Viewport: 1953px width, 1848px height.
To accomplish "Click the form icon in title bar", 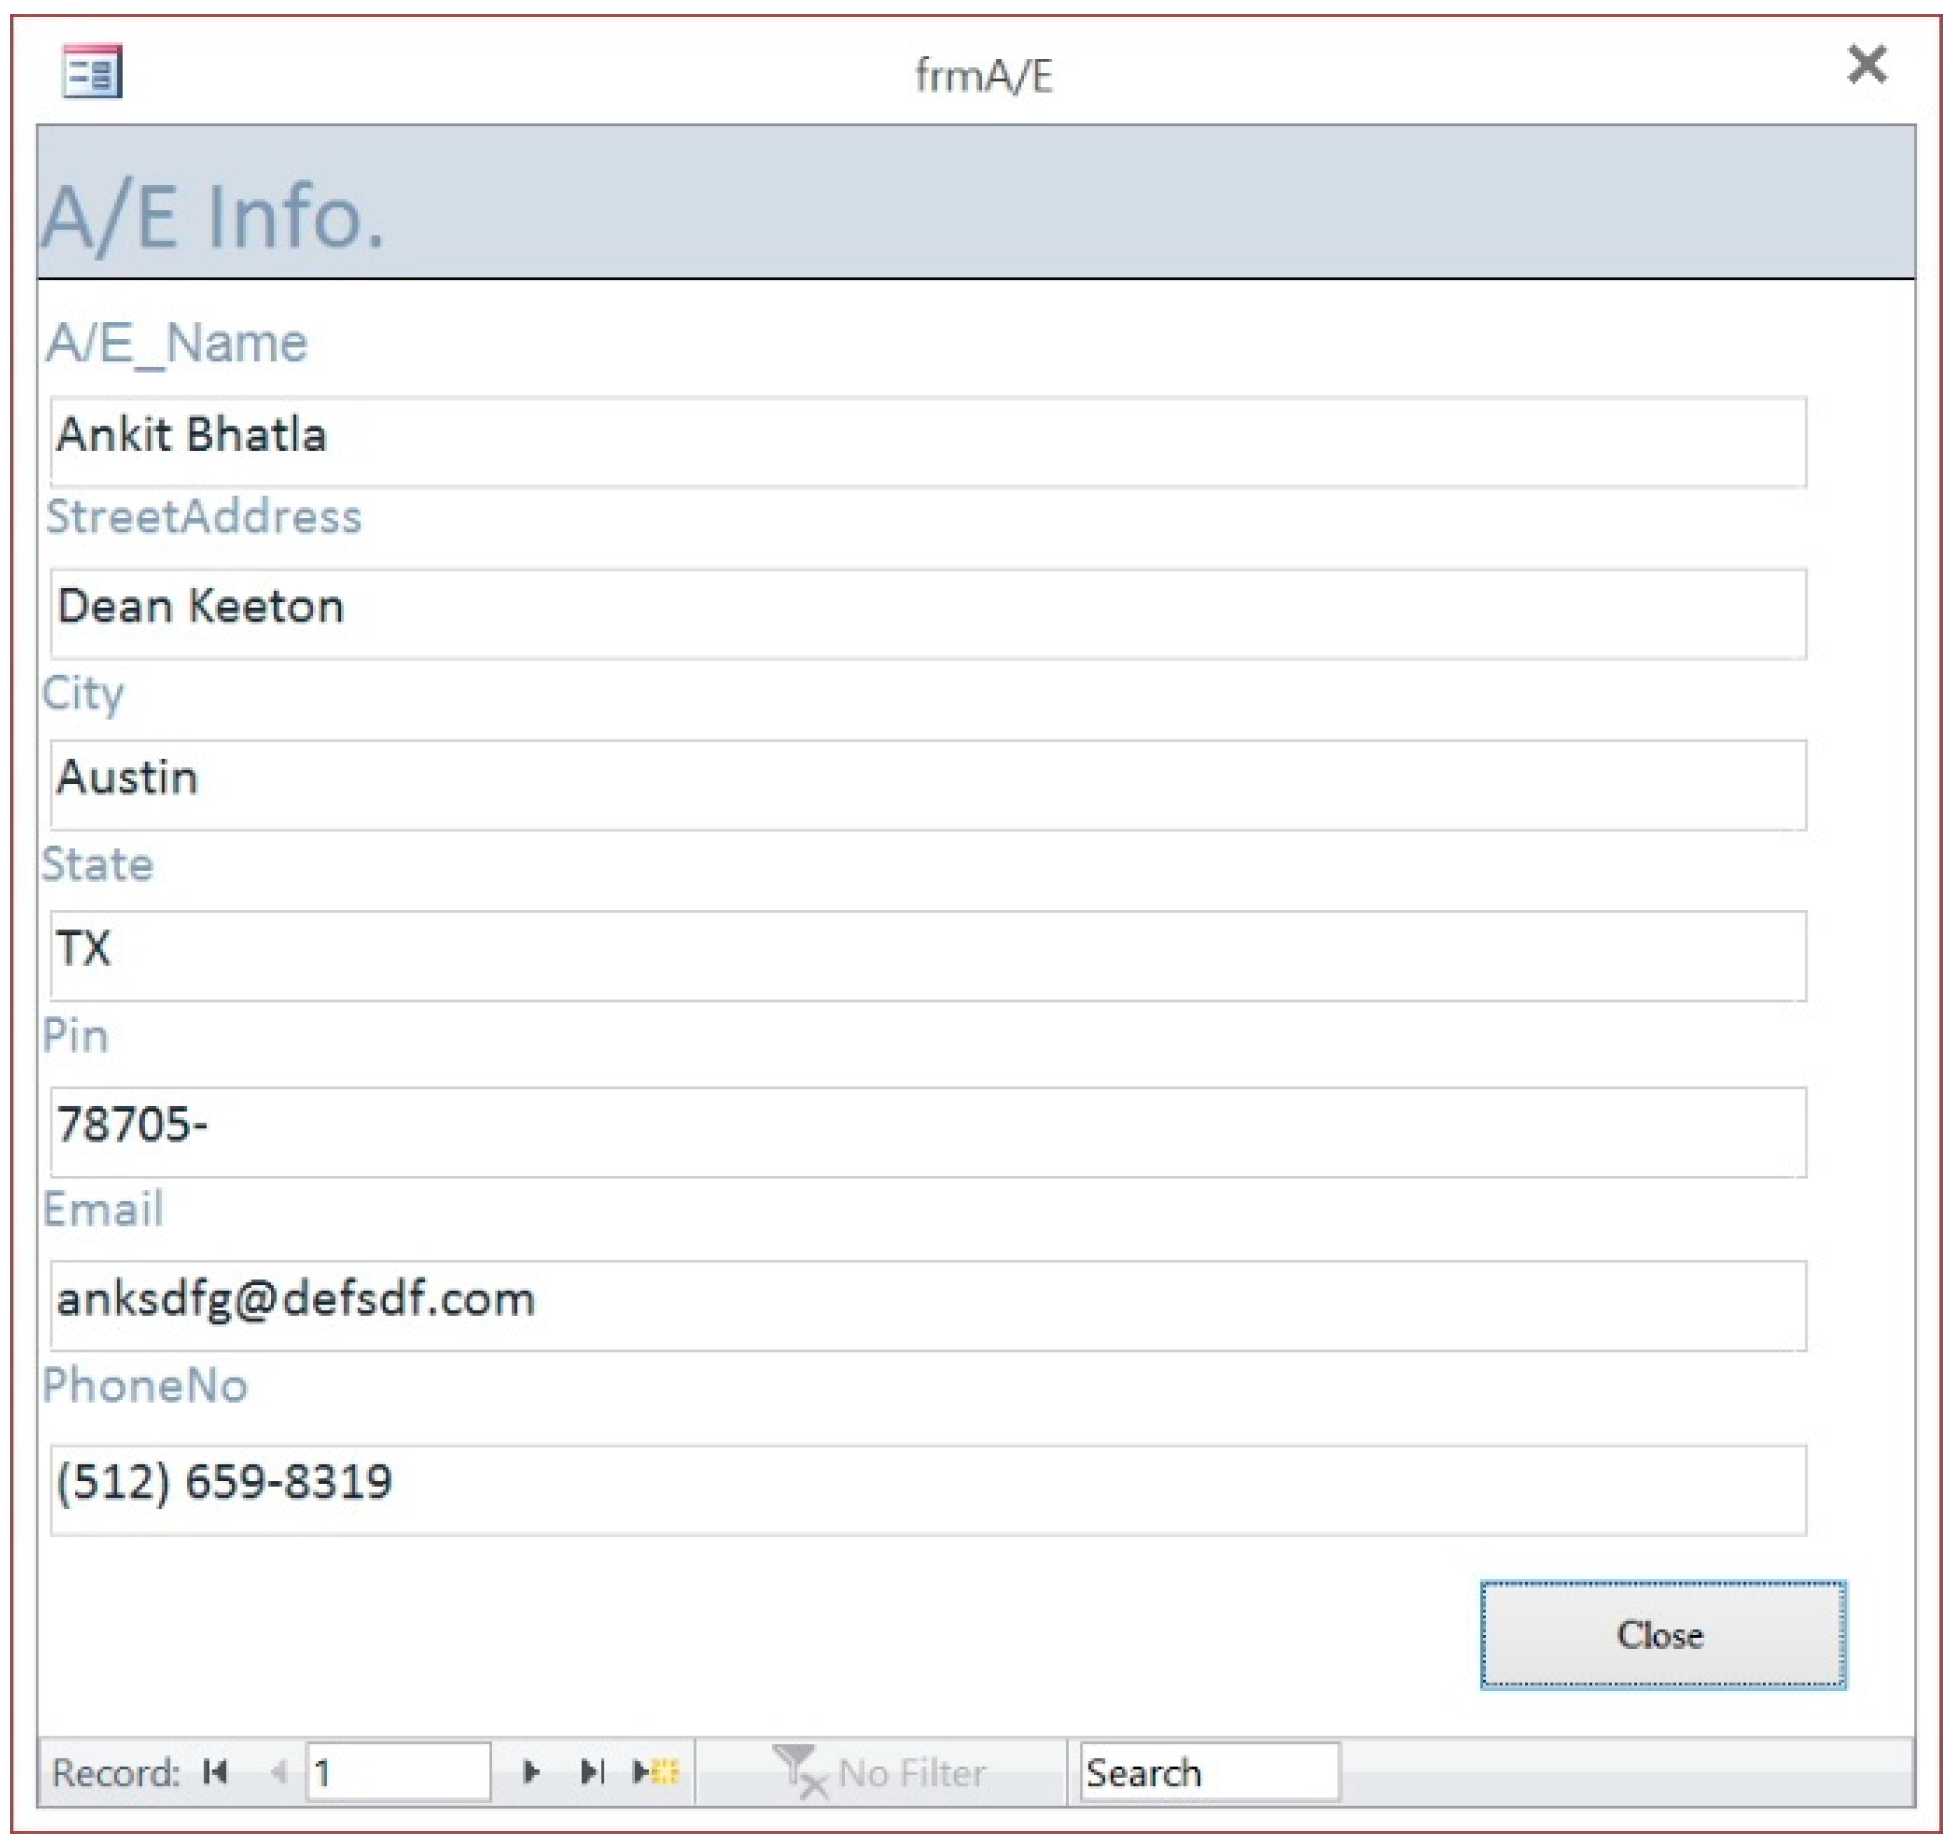I will point(92,71).
